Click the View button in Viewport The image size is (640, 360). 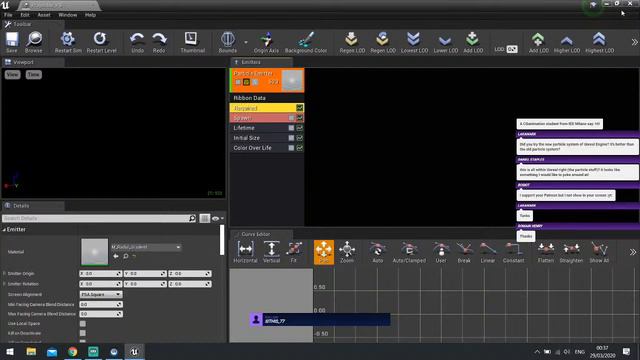point(13,75)
